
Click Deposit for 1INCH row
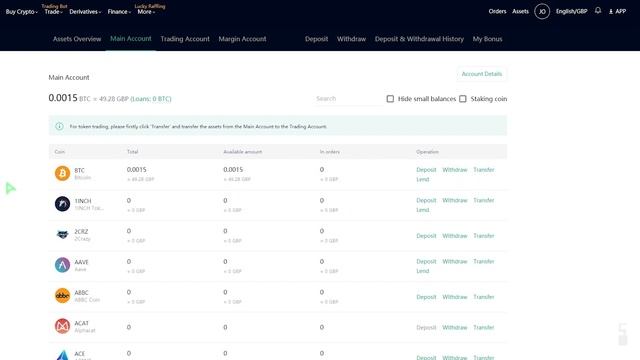tap(426, 200)
